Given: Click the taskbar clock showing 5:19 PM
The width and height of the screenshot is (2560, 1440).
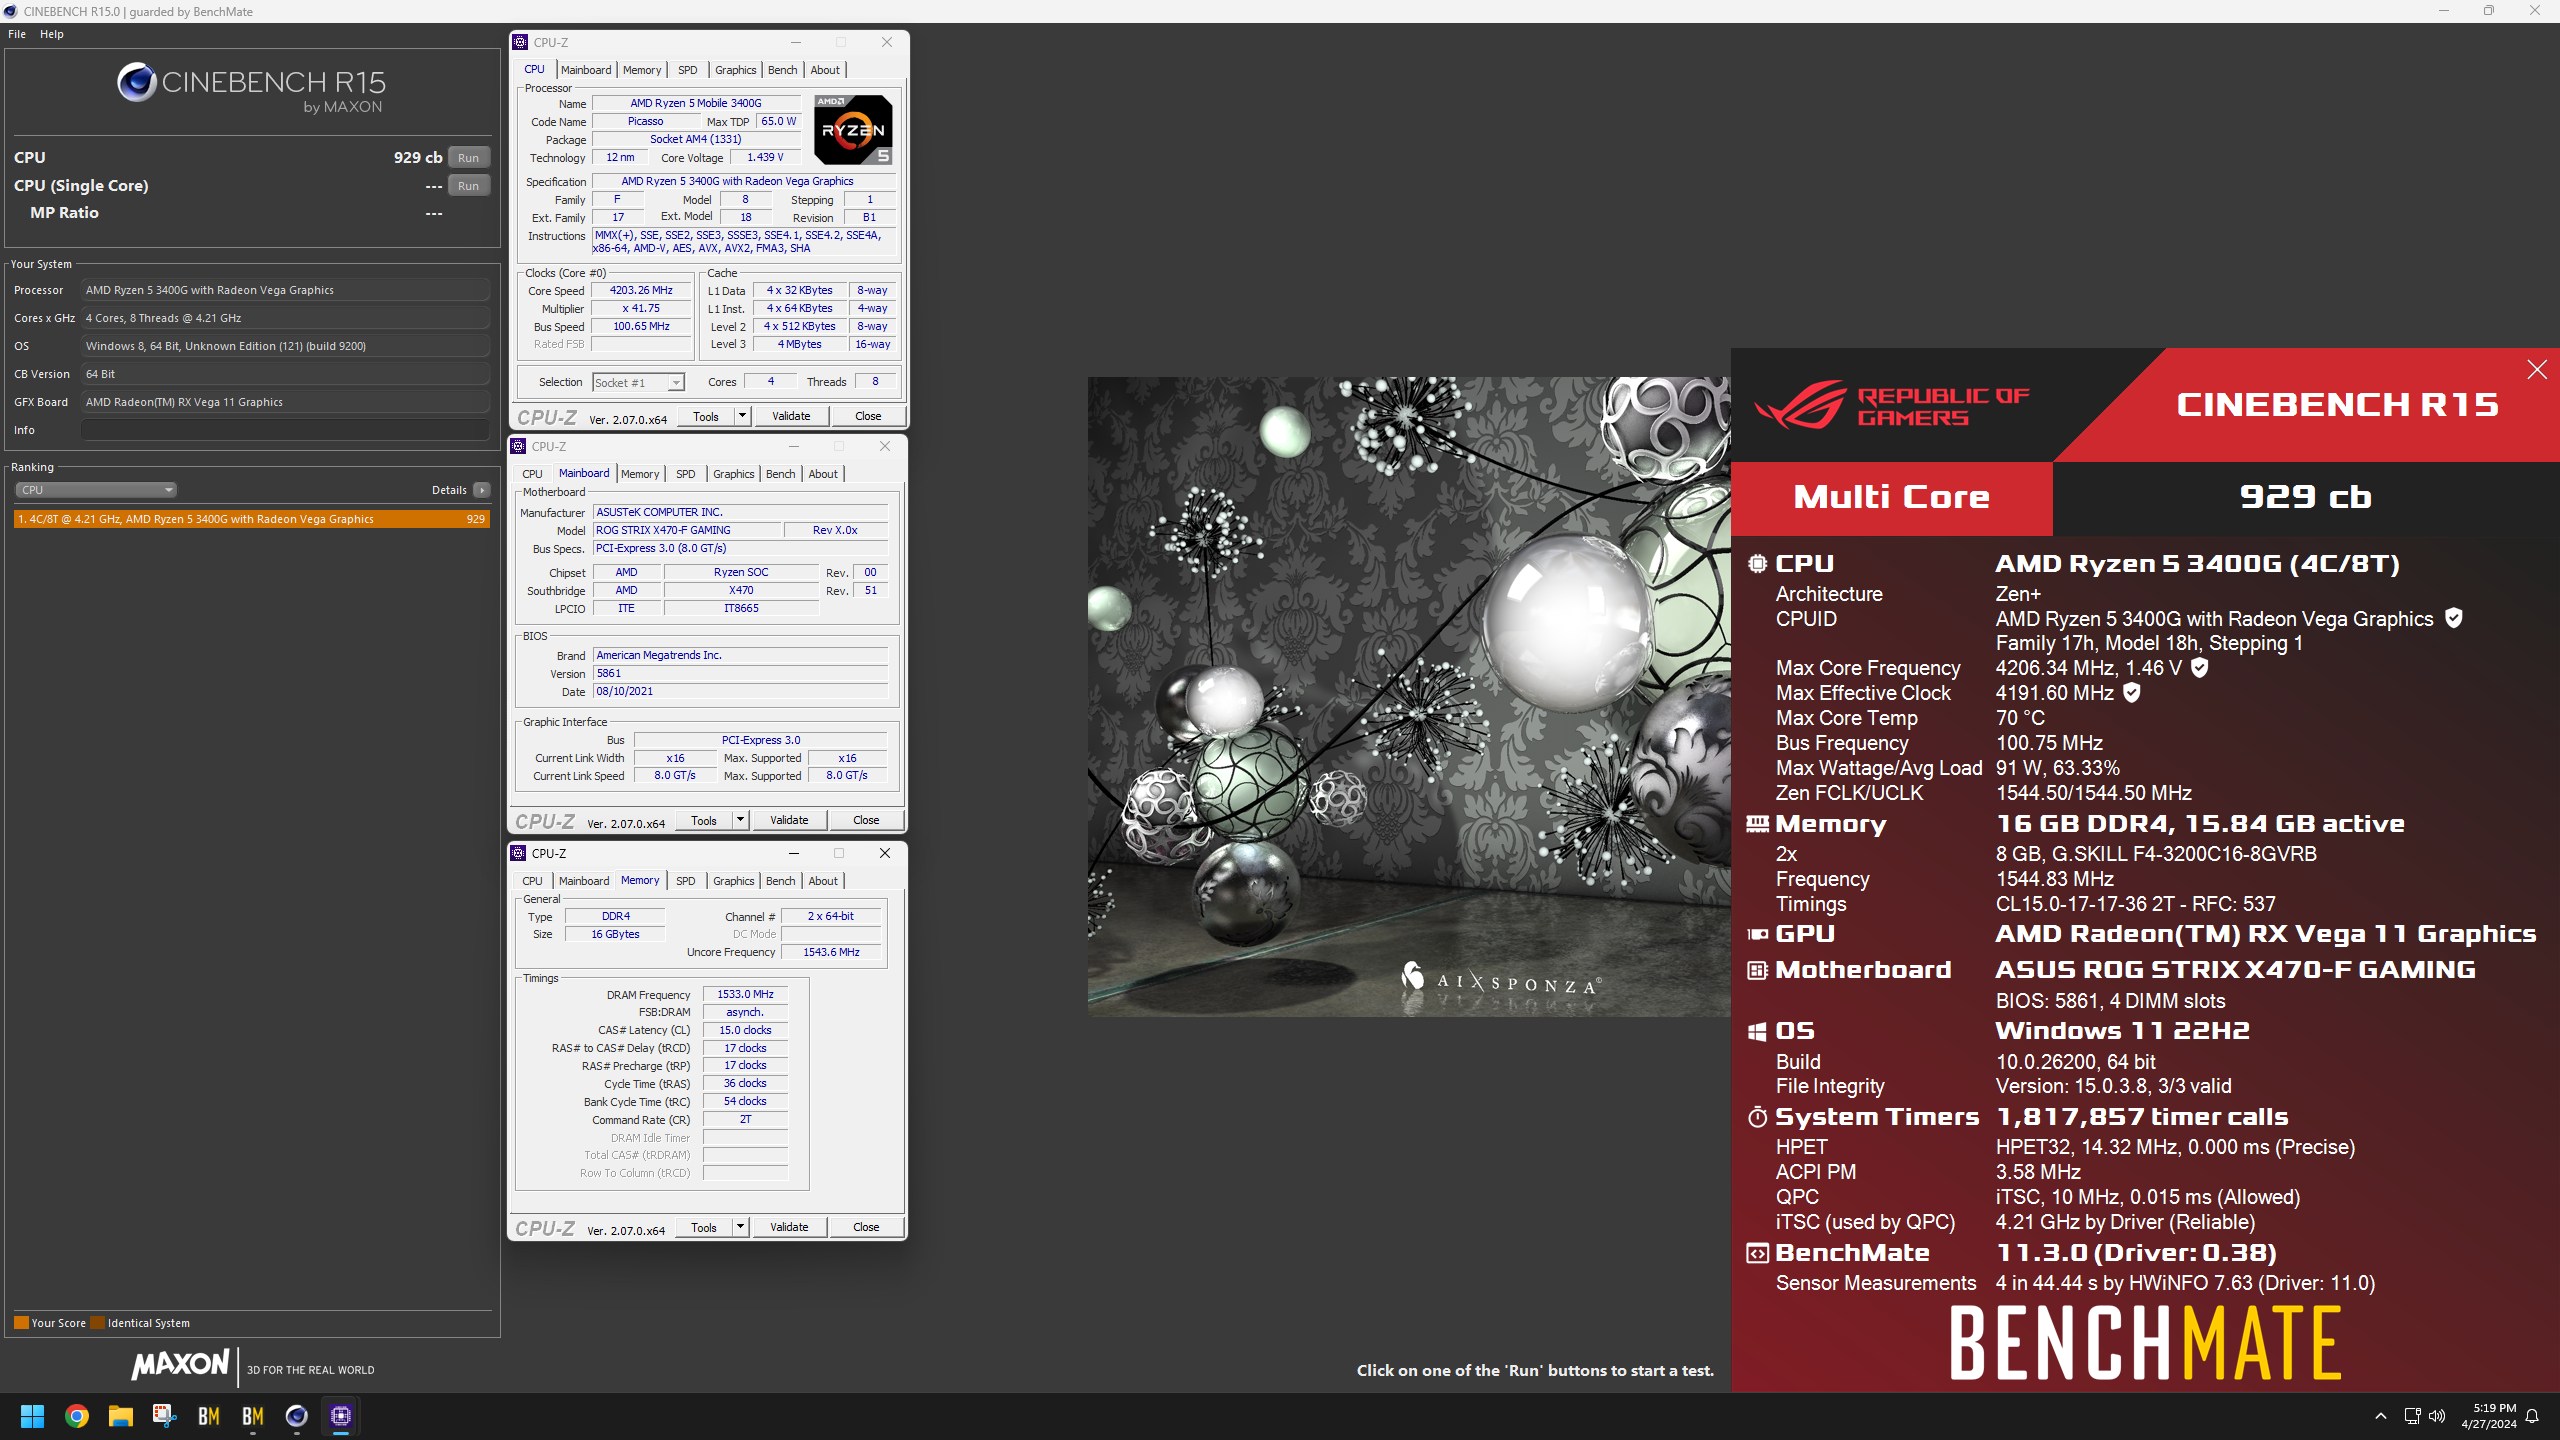Looking at the screenshot, I should [x=2489, y=1416].
